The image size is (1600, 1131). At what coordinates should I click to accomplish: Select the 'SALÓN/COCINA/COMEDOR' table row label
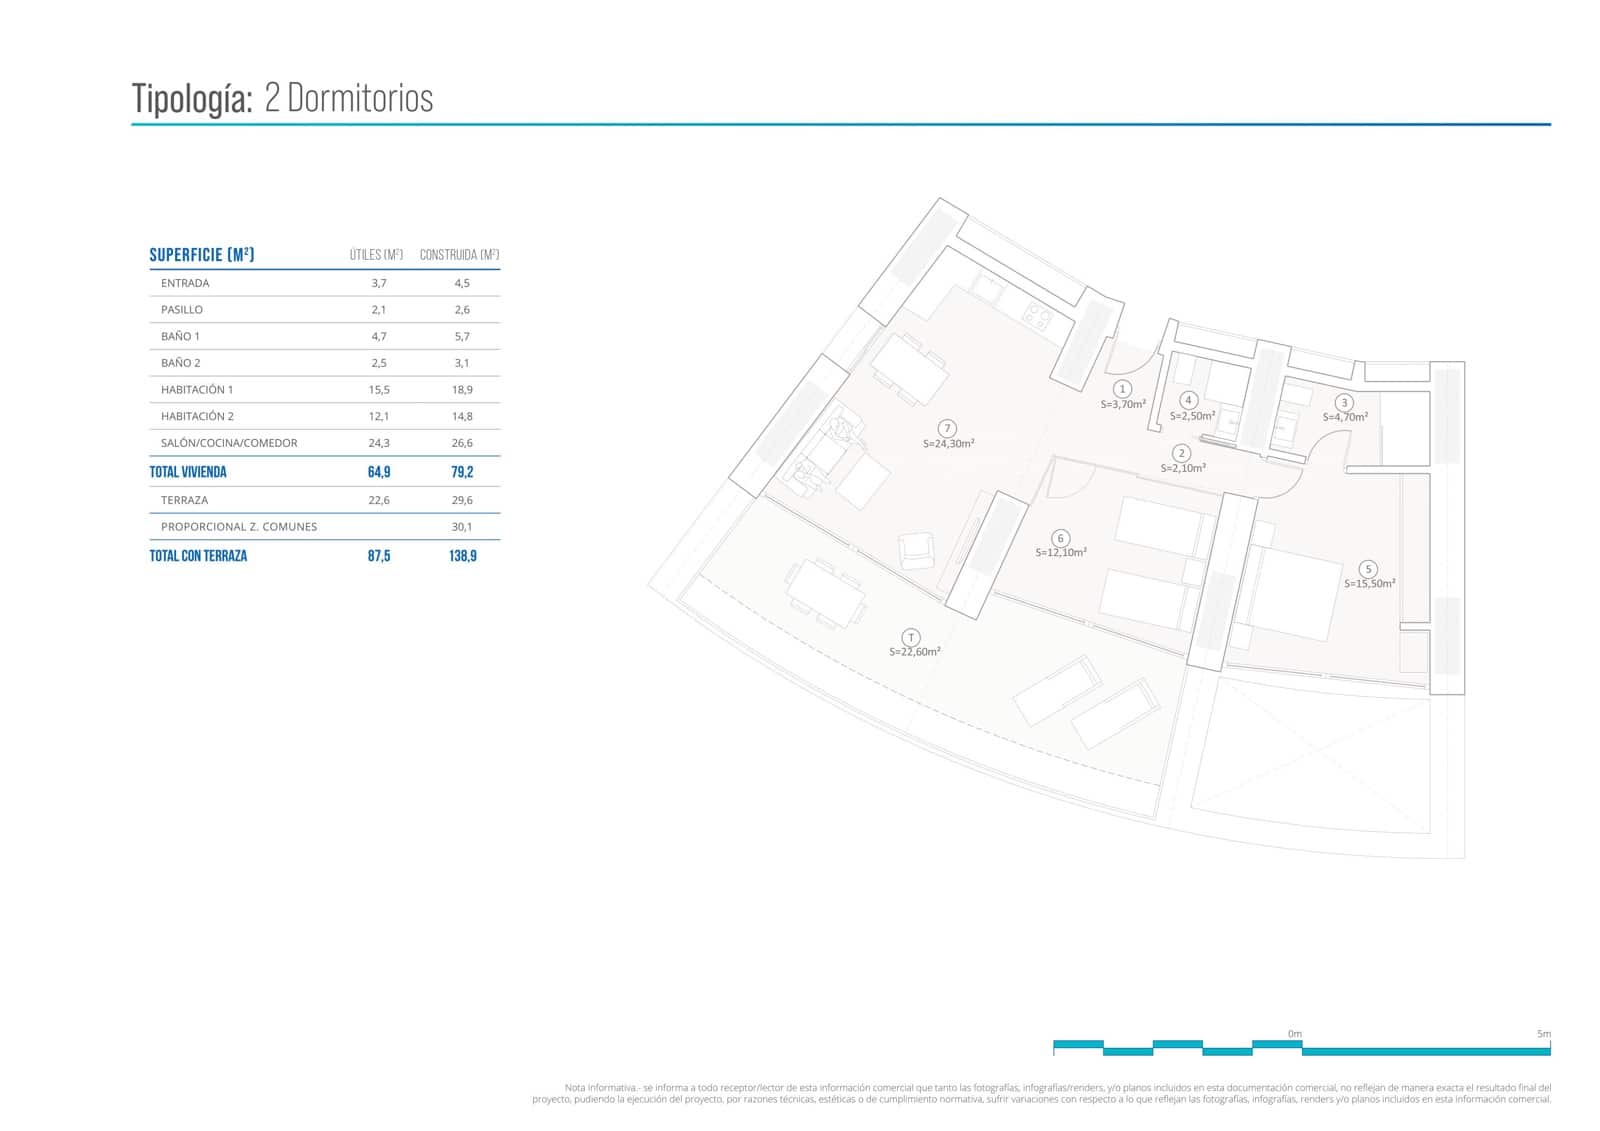point(229,443)
